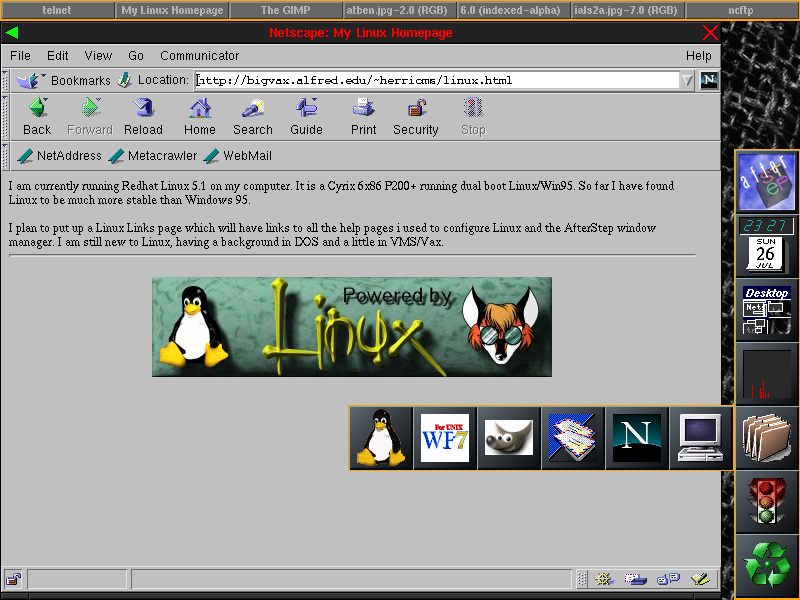This screenshot has width=800, height=600.
Task: Collapse the location toolbar using its left grip
Action: pos(6,80)
